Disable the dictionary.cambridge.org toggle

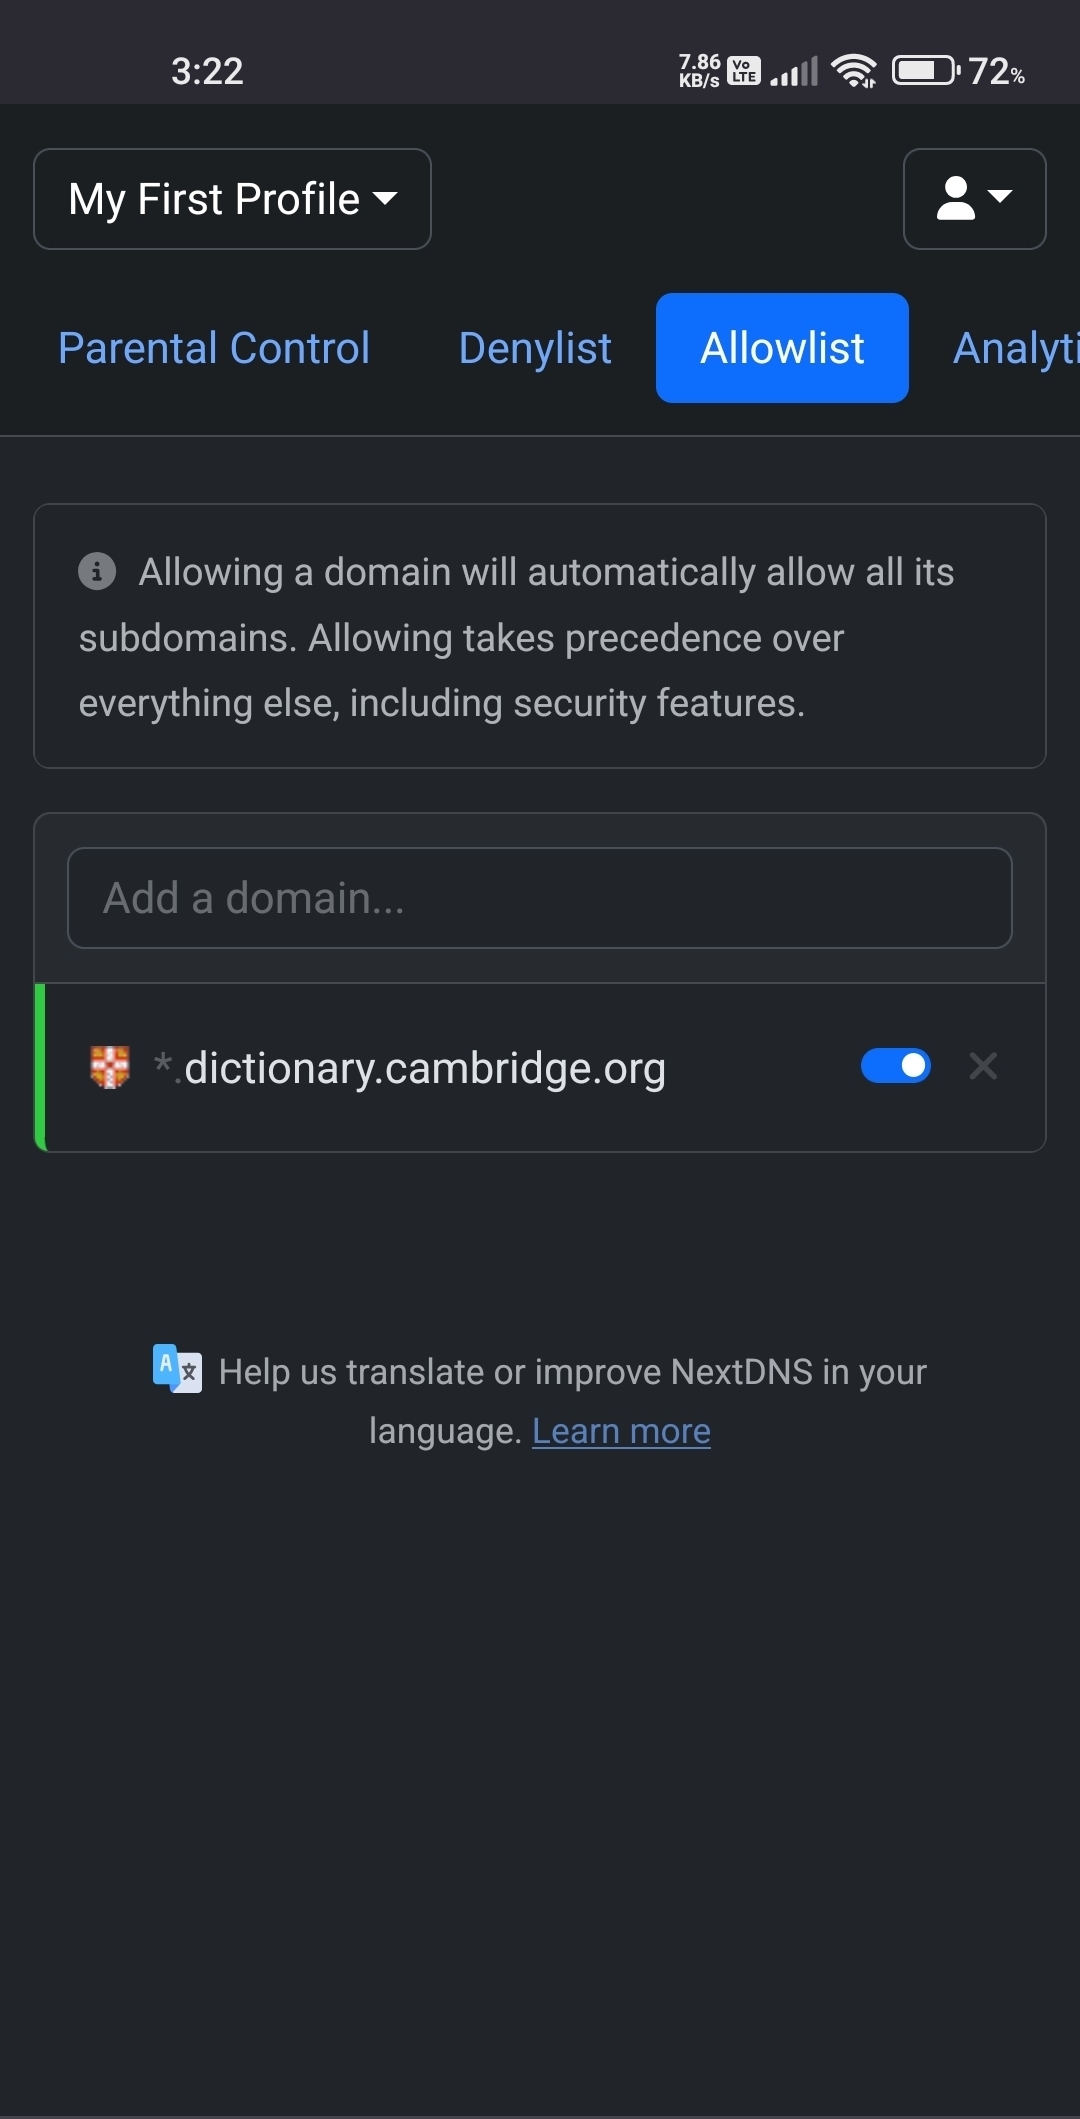point(896,1066)
